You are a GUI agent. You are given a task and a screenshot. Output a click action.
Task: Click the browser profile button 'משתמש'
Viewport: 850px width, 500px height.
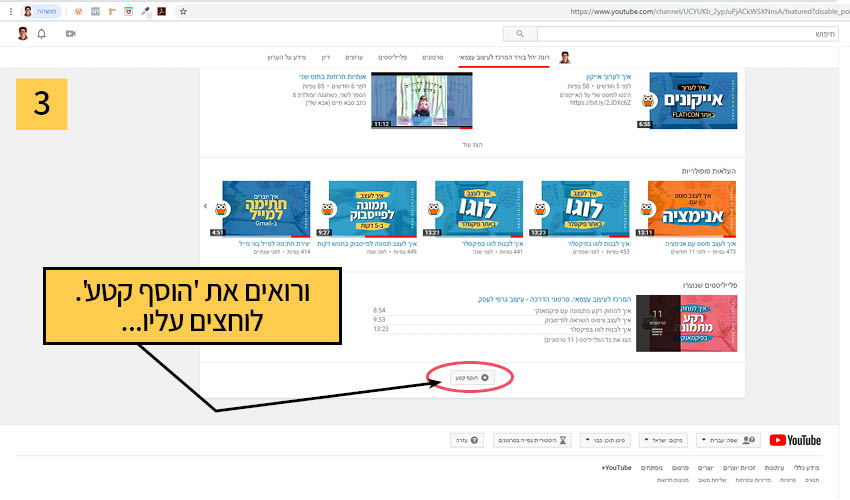(x=40, y=11)
